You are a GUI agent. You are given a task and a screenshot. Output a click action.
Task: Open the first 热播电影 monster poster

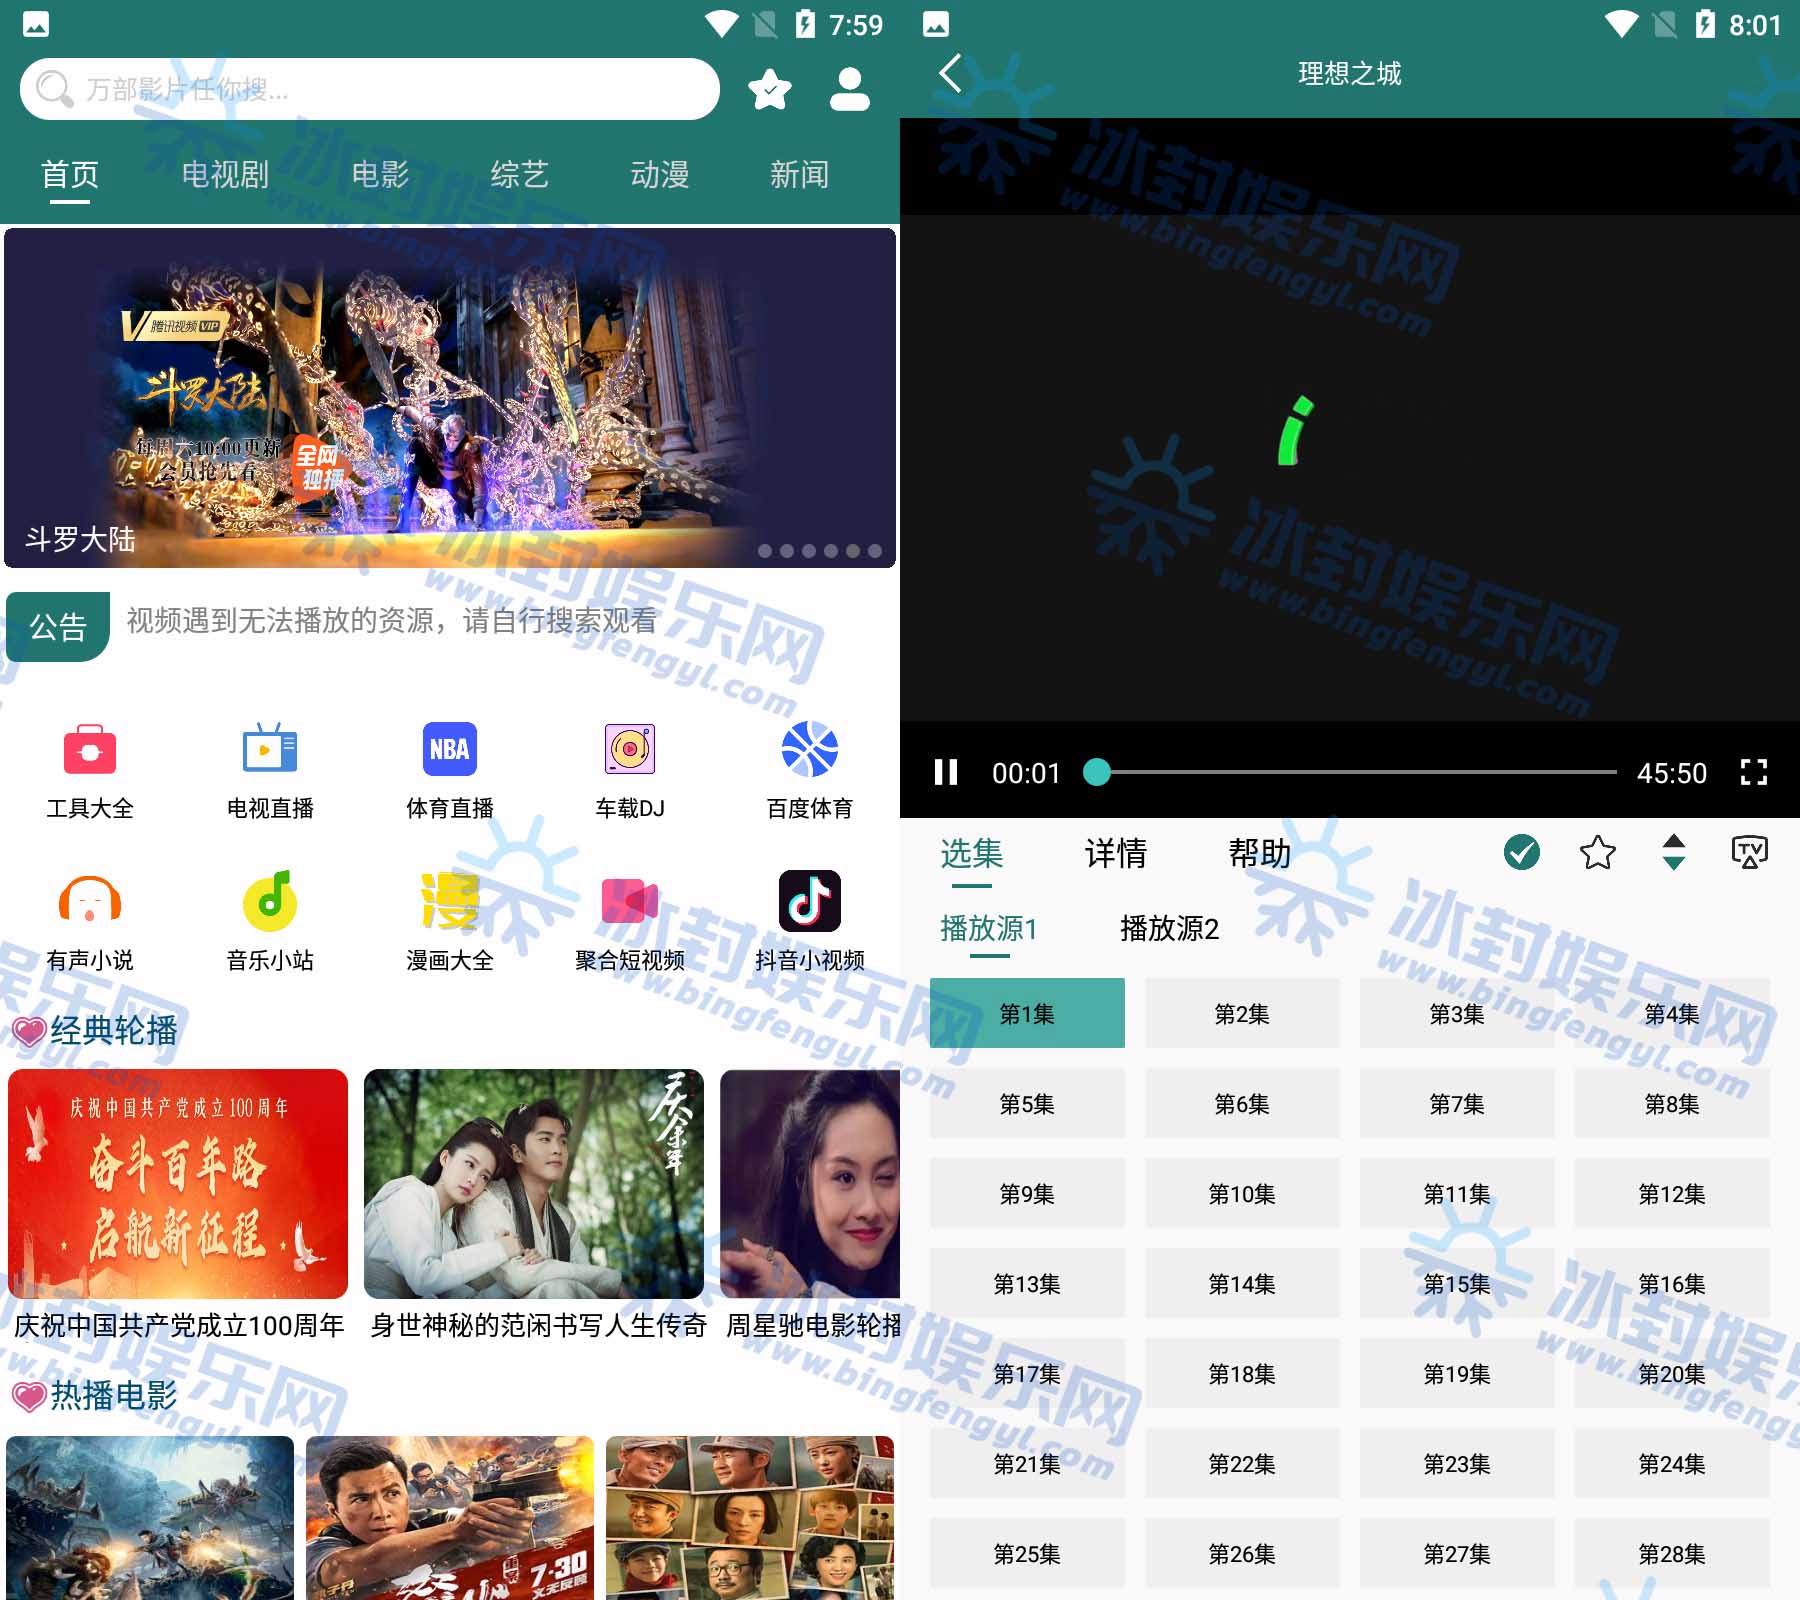[x=150, y=1518]
